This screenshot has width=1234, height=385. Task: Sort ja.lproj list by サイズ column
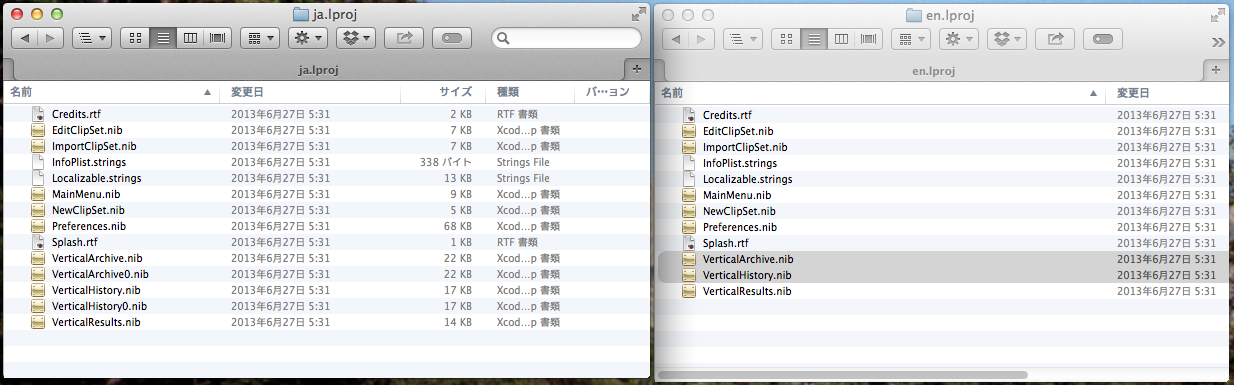tap(444, 92)
